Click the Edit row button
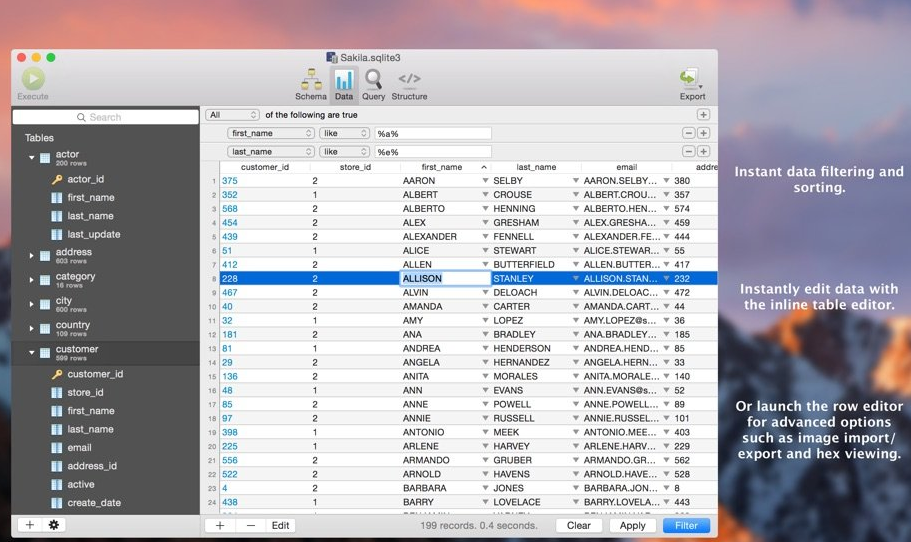The width and height of the screenshot is (911, 542). point(281,525)
